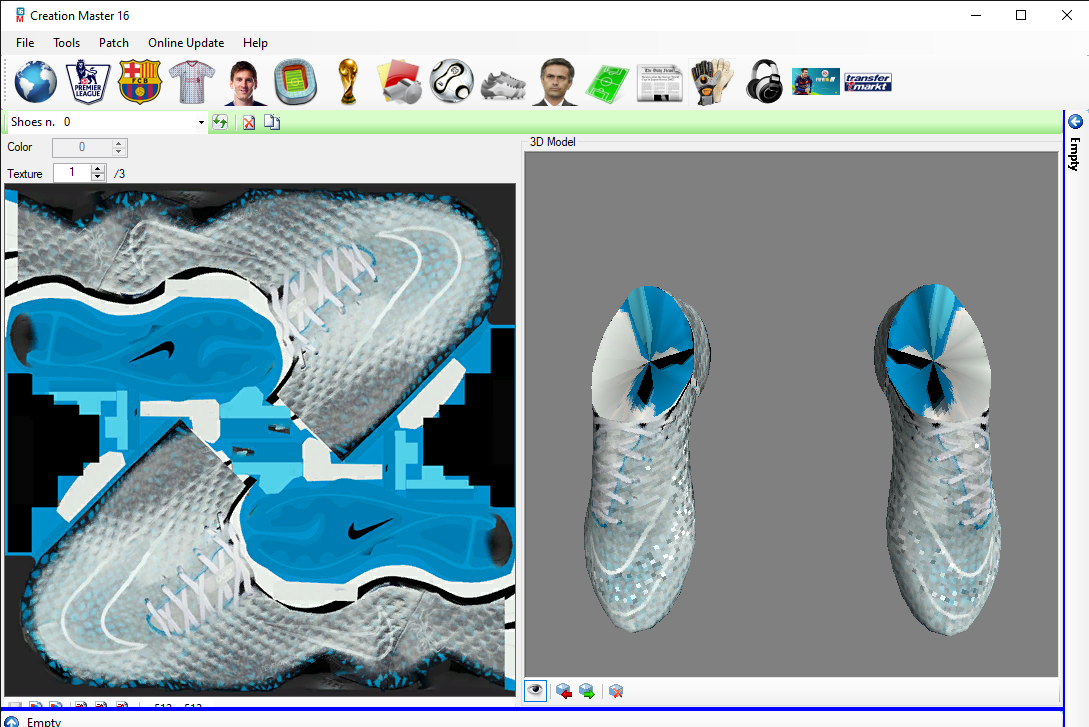The height and width of the screenshot is (727, 1089).
Task: Click the Texture label
Action: 25,174
